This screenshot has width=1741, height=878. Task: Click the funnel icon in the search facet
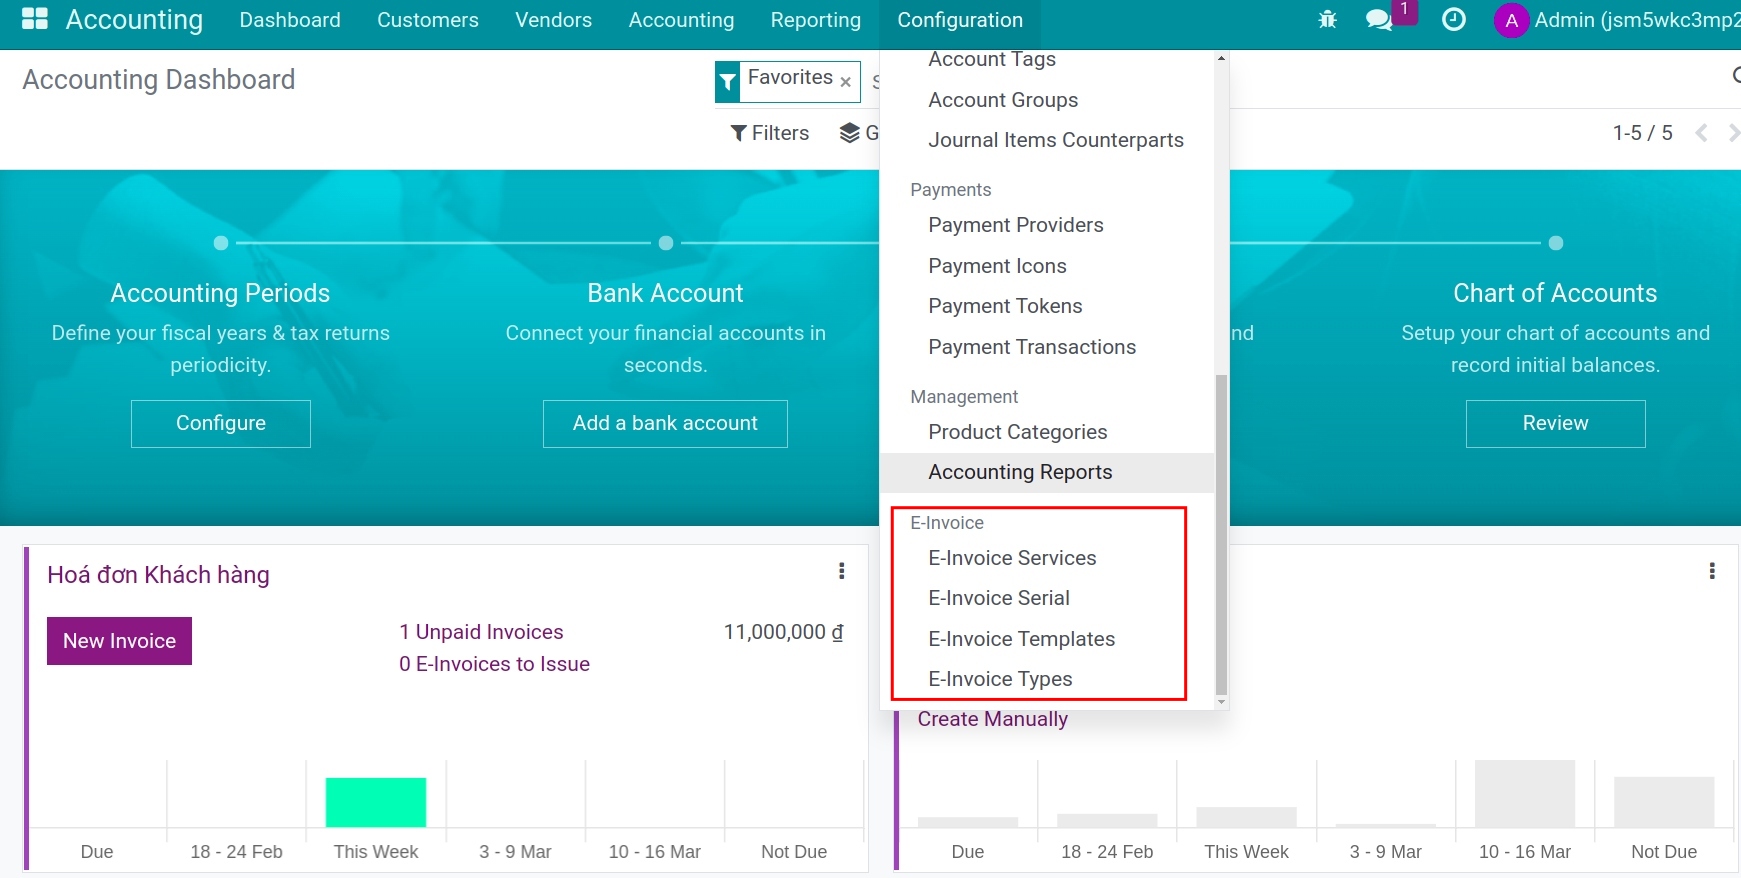tap(727, 82)
